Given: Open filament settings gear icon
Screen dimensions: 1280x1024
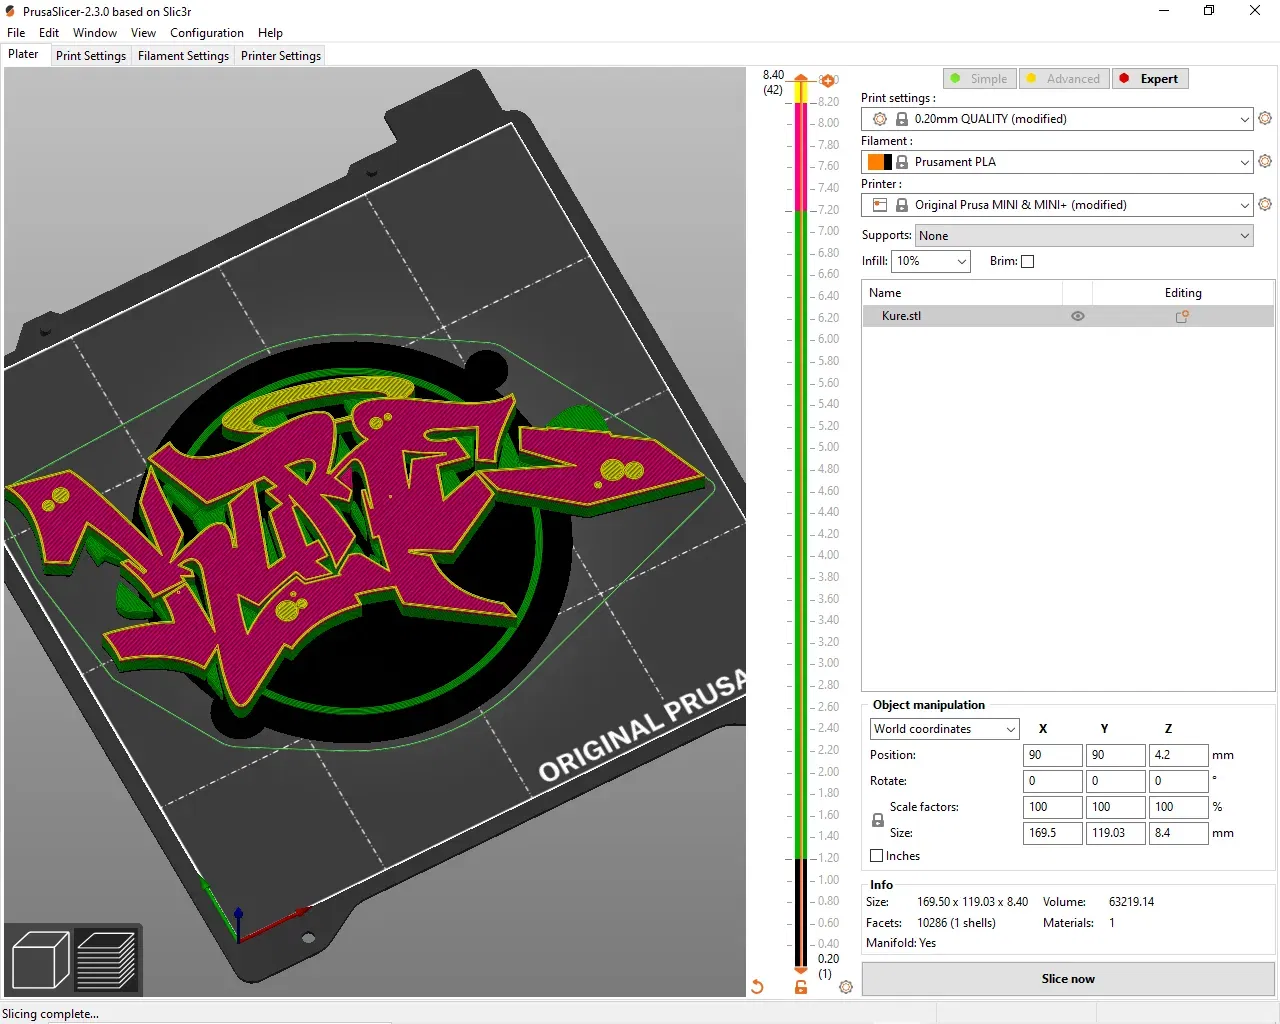Looking at the screenshot, I should click(x=1265, y=161).
